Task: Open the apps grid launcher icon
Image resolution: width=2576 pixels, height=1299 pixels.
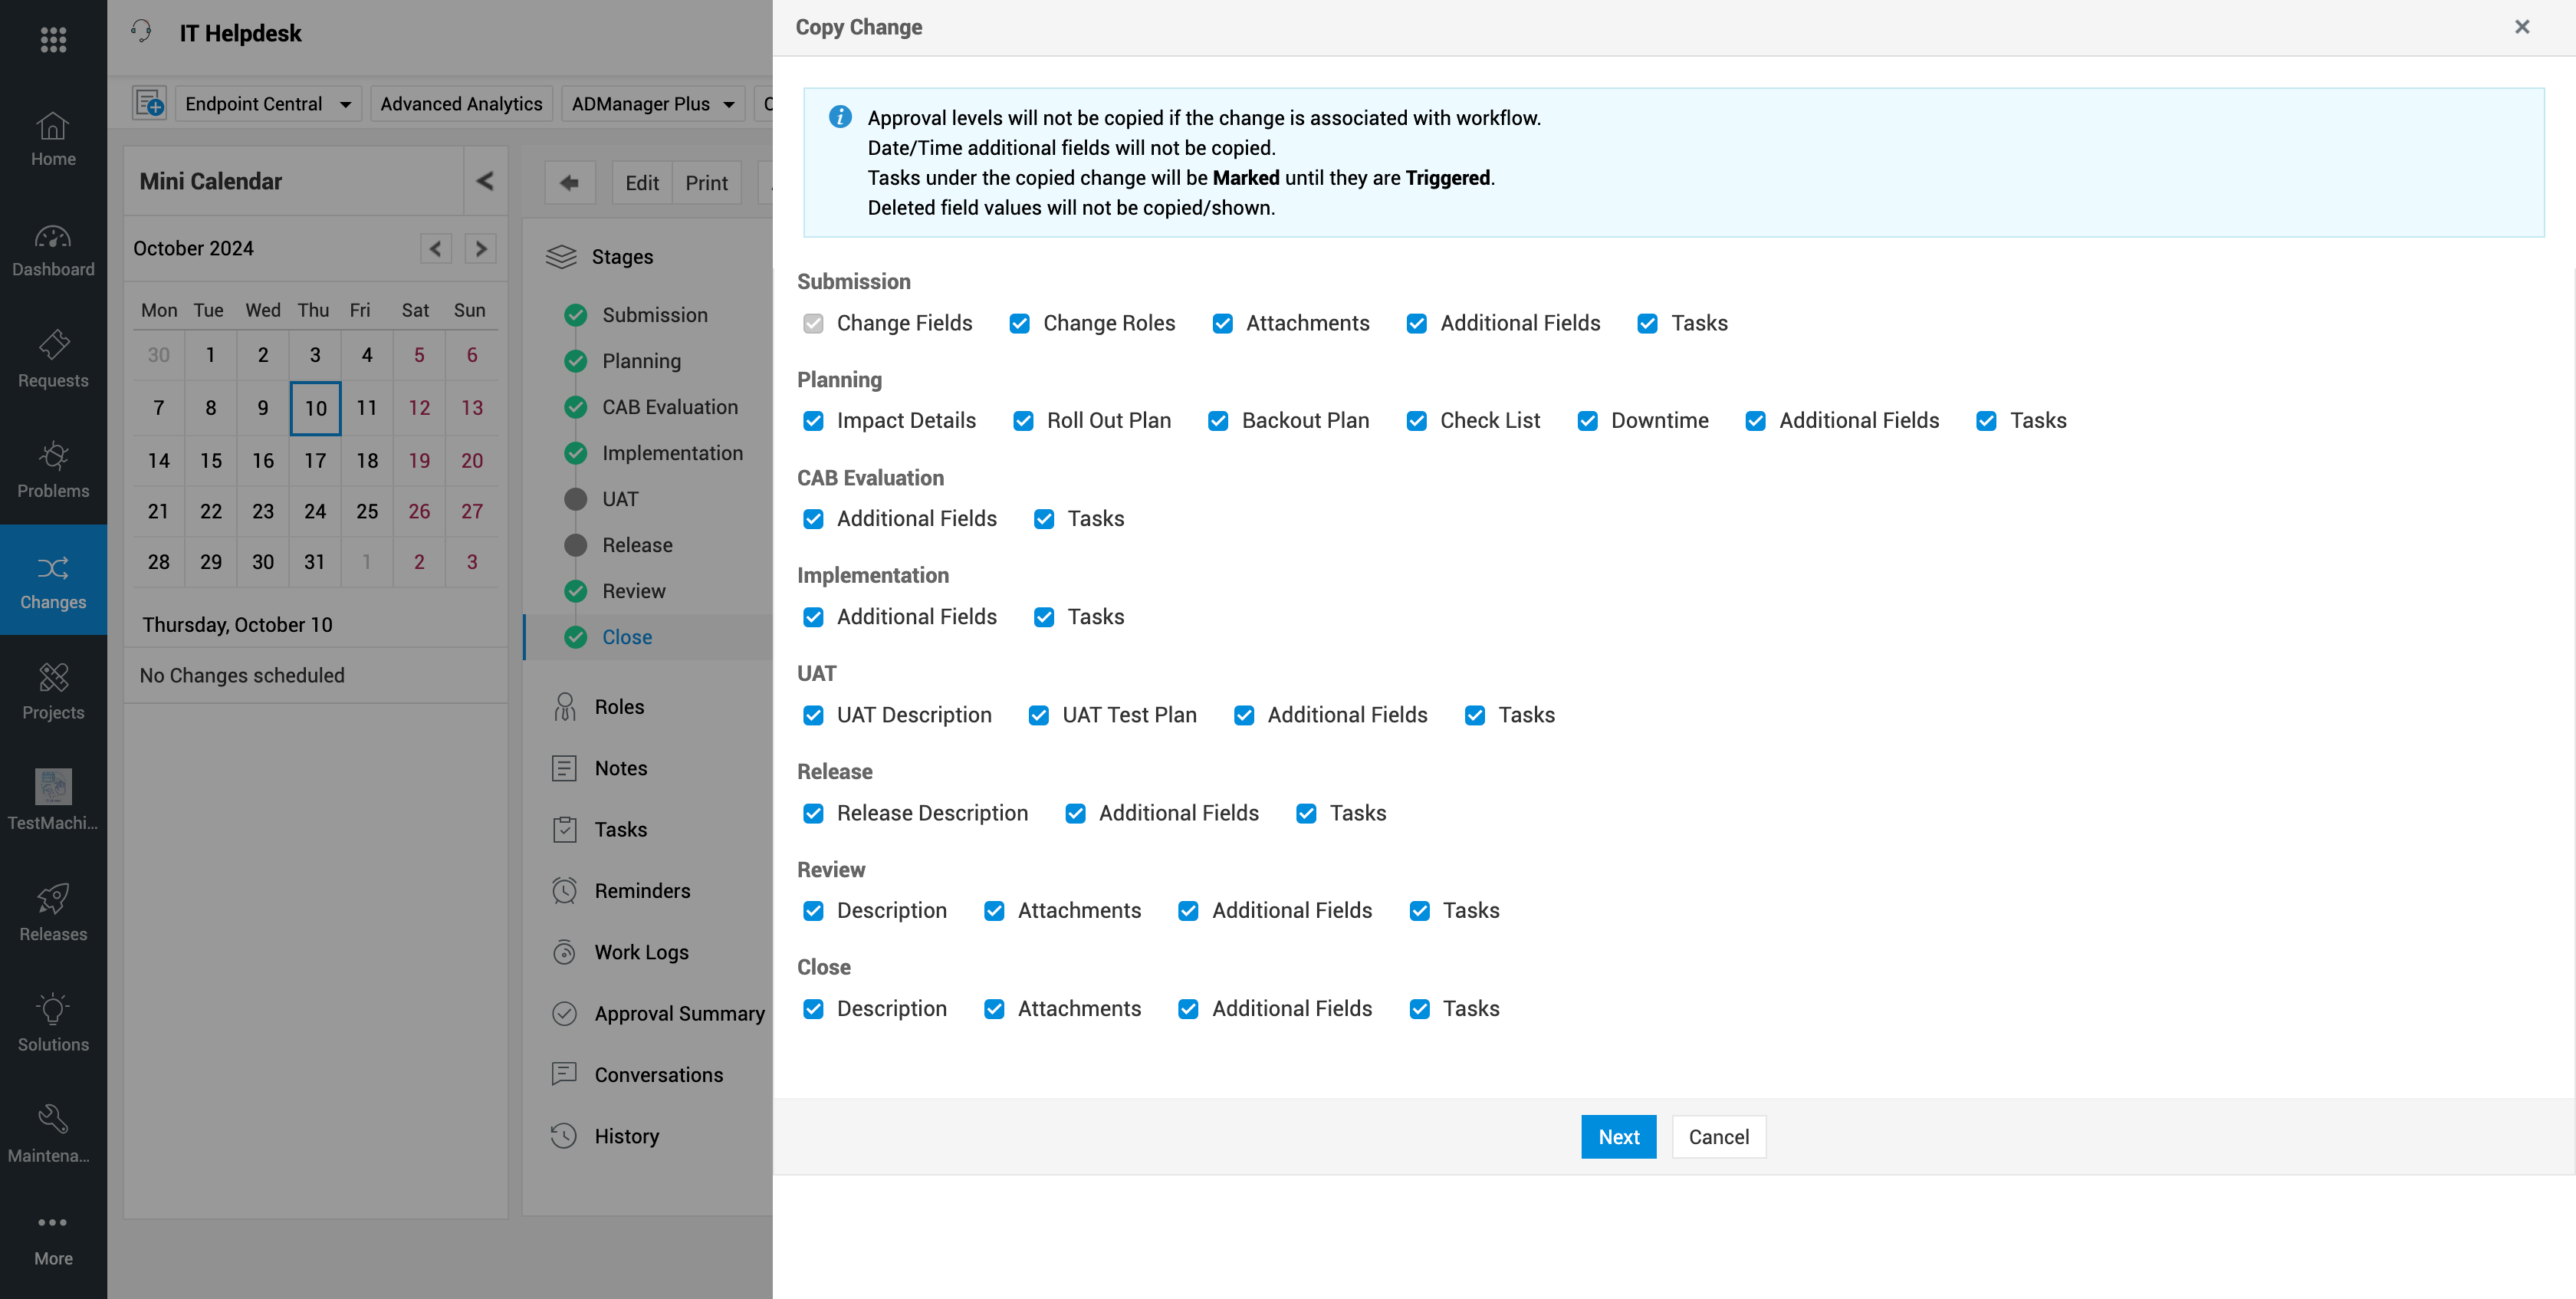Action: [53, 39]
